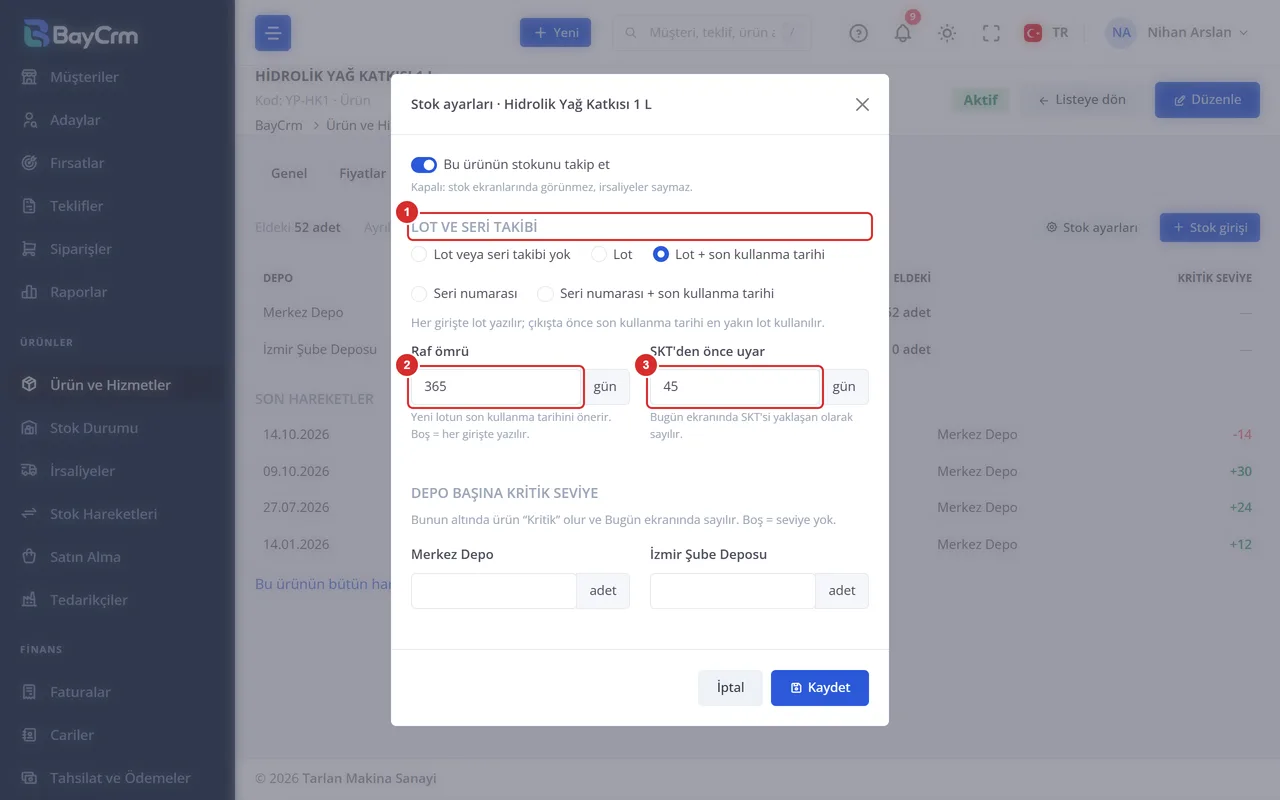1280x800 pixels.
Task: Click the 'Listeye dön' button
Action: tap(1082, 100)
